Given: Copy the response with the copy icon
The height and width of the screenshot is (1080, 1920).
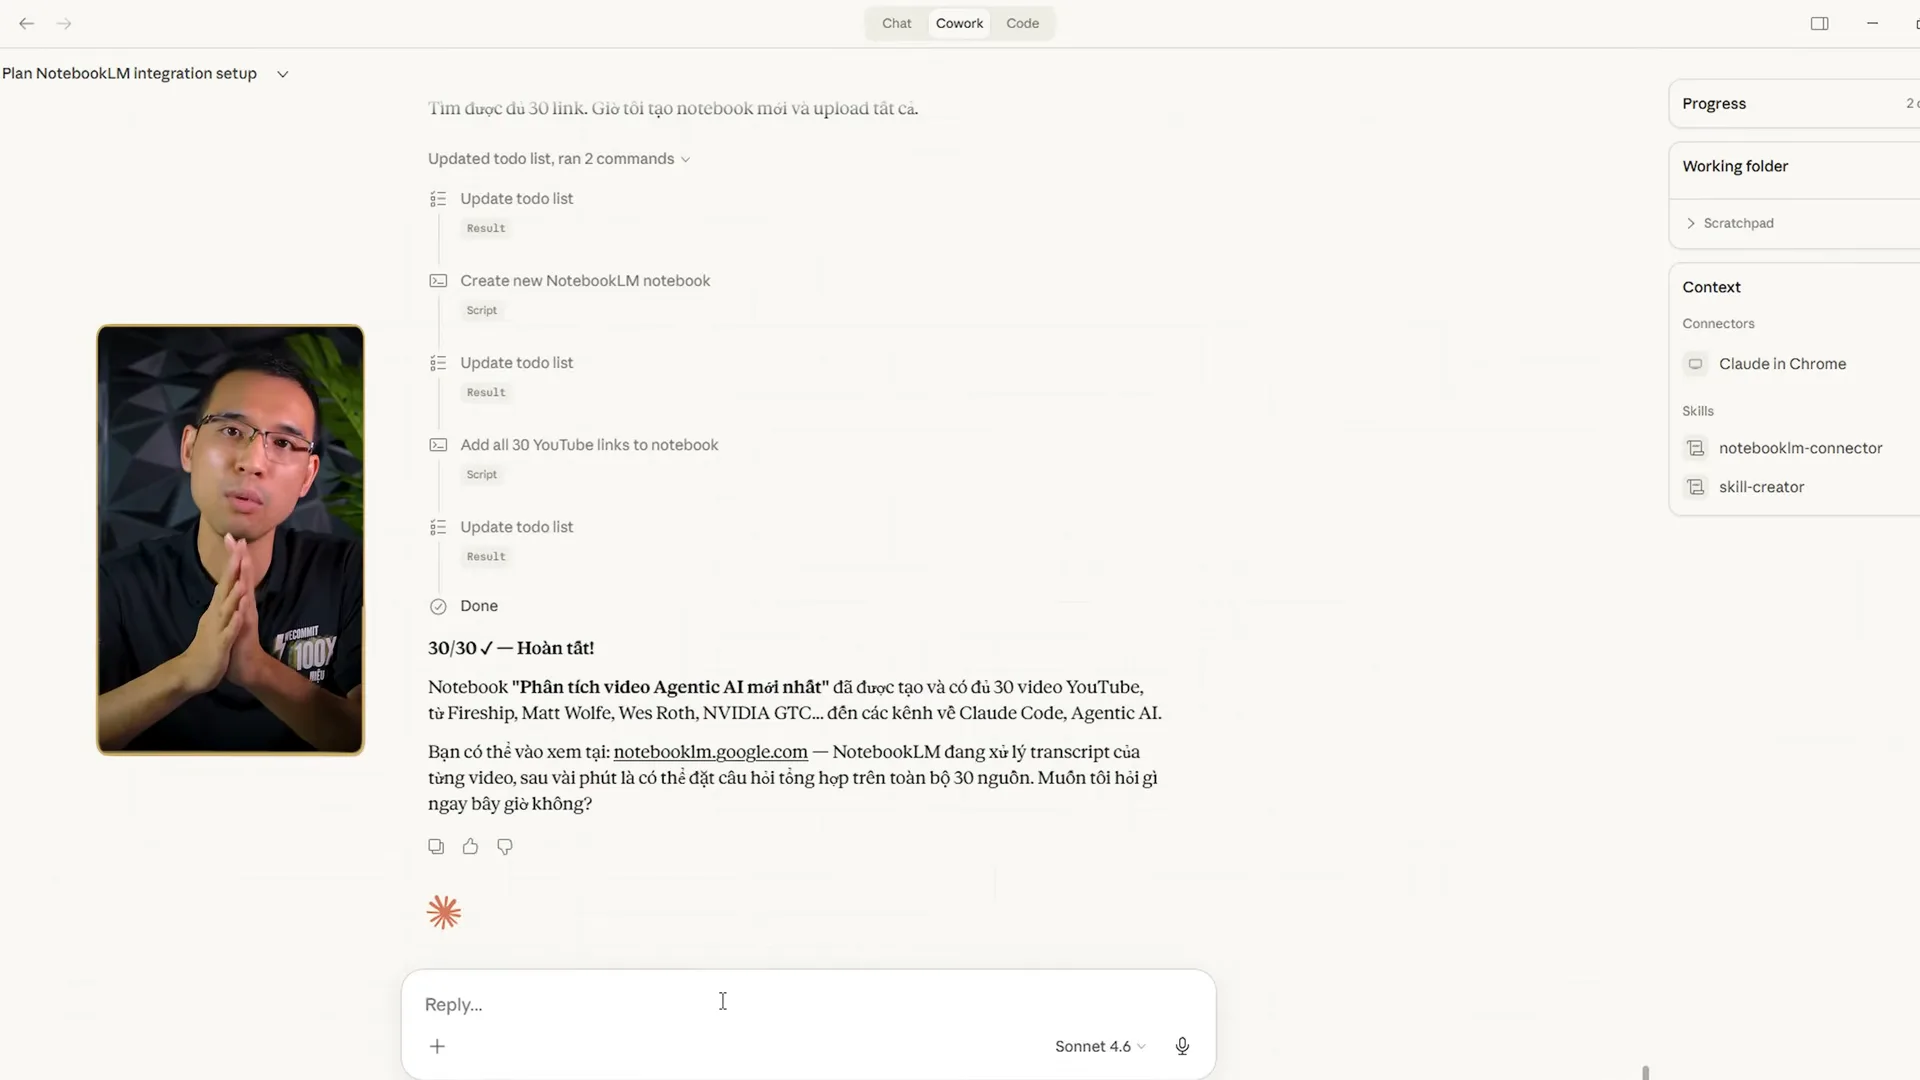Looking at the screenshot, I should [x=436, y=847].
